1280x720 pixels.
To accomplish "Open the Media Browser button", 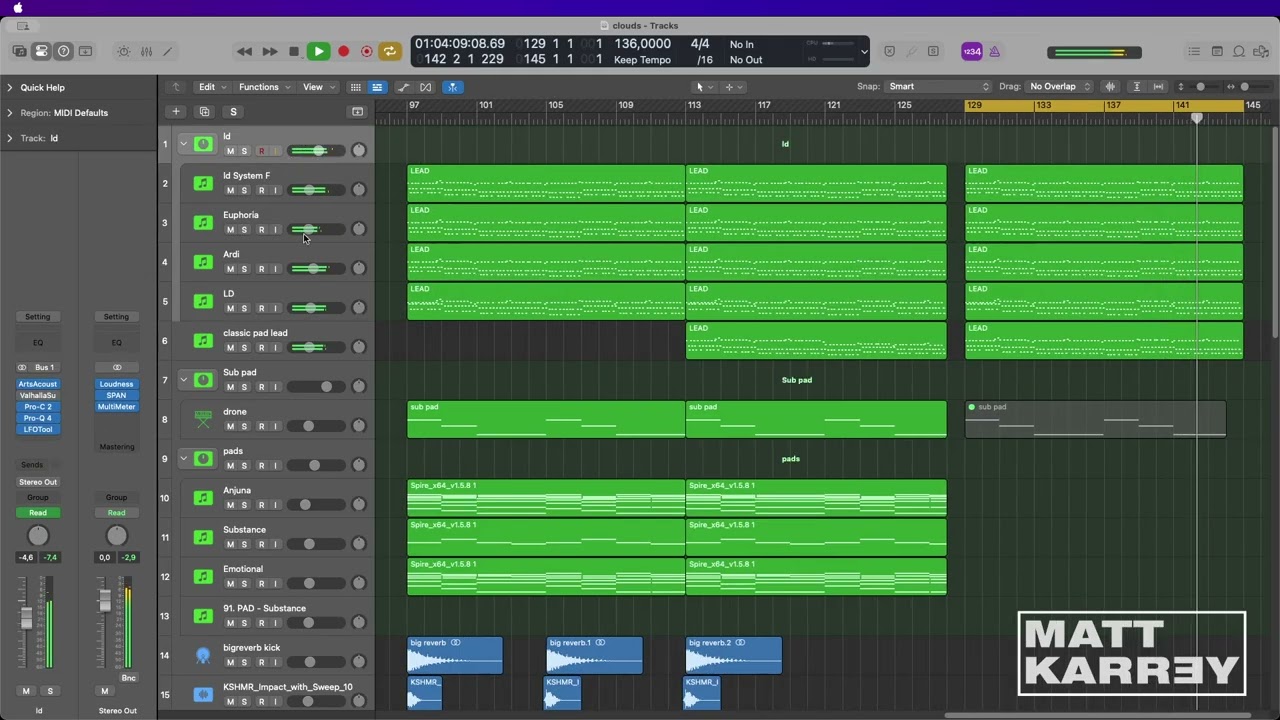I will (x=1261, y=51).
